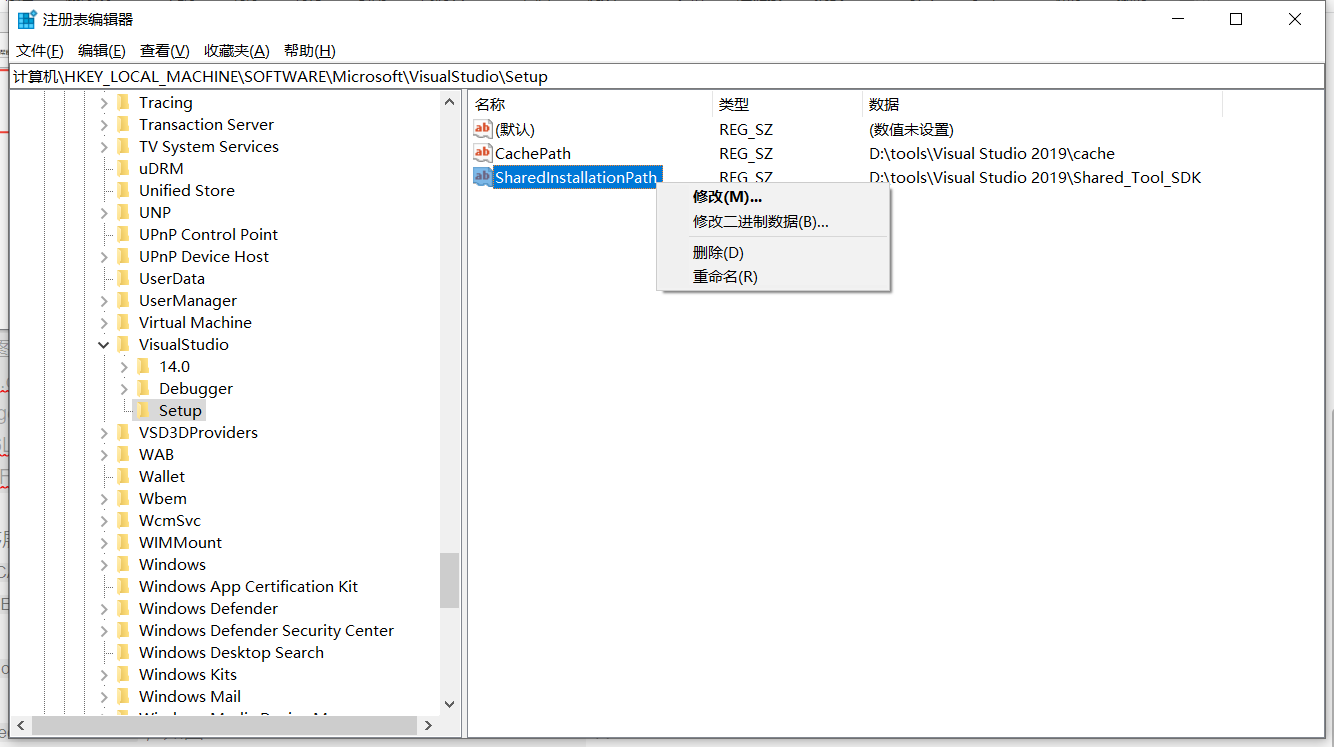Viewport: 1334px width, 747px height.
Task: Select the Windows Defender Security Center key
Action: 266,630
